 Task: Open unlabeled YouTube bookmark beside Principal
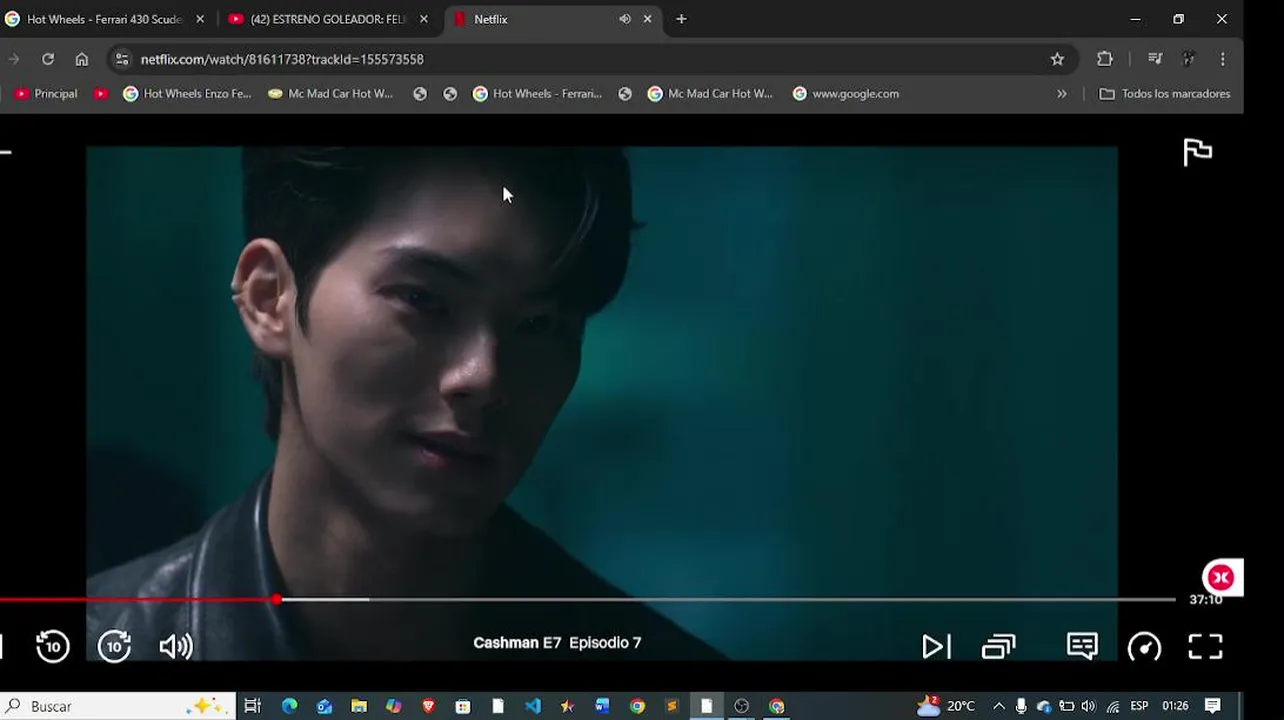(101, 94)
